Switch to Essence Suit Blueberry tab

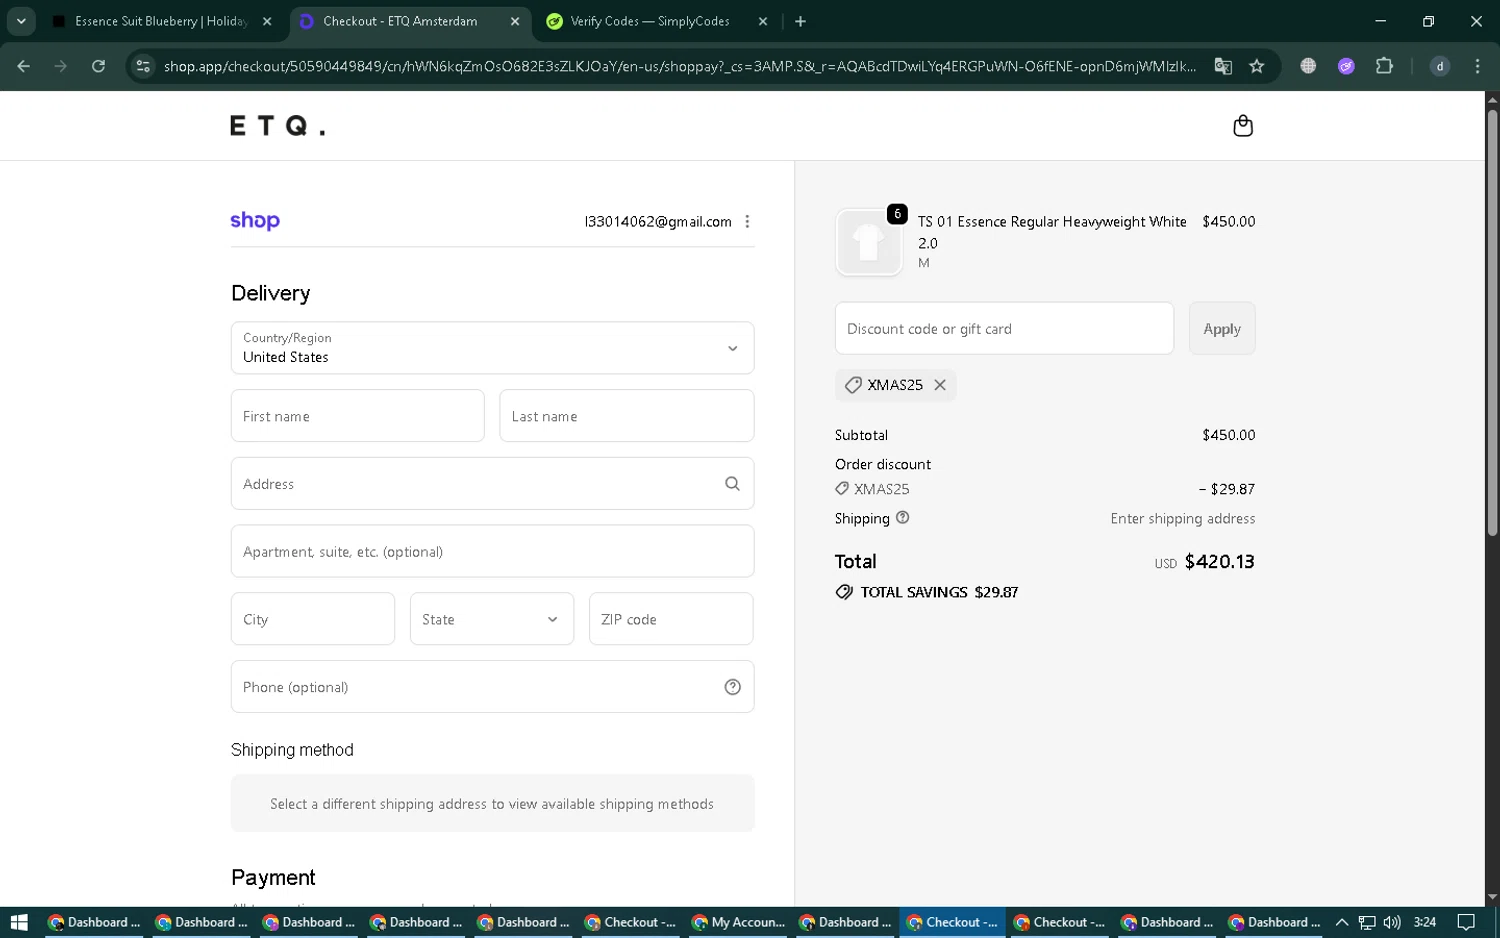[x=160, y=21]
